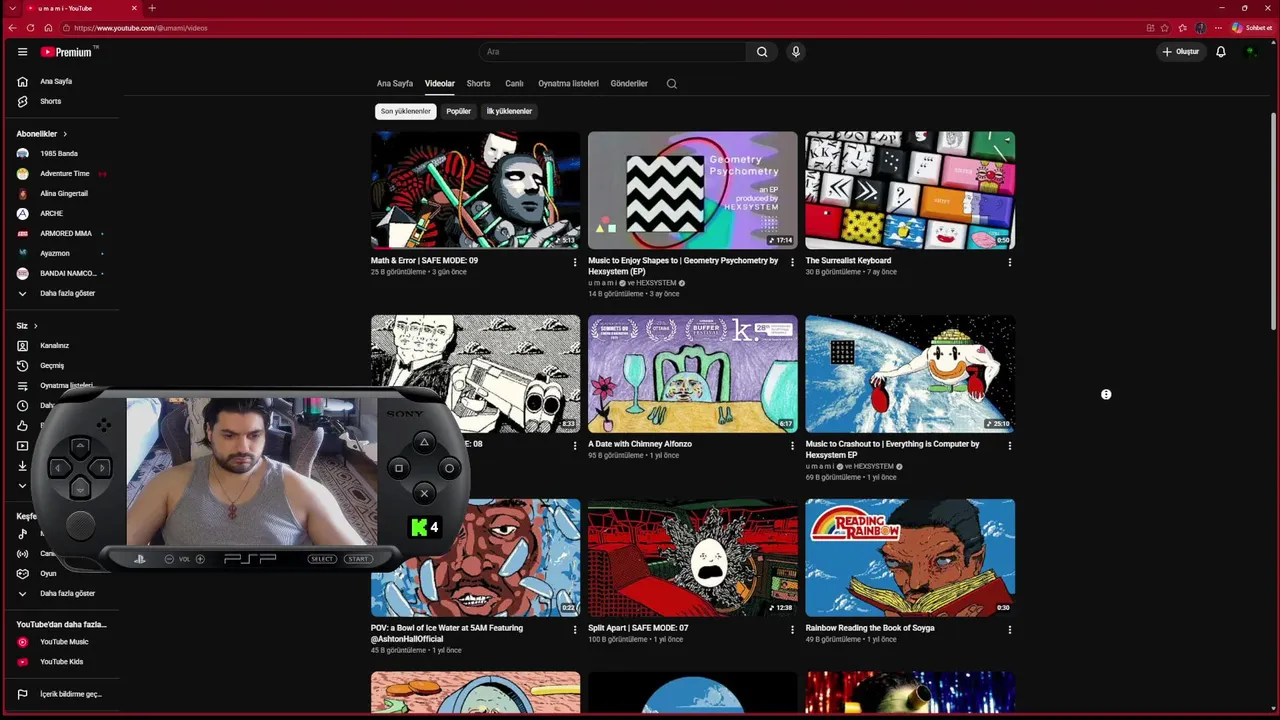1280x720 pixels.
Task: Open the downloads arrow icon in the sidebar
Action: point(23,466)
